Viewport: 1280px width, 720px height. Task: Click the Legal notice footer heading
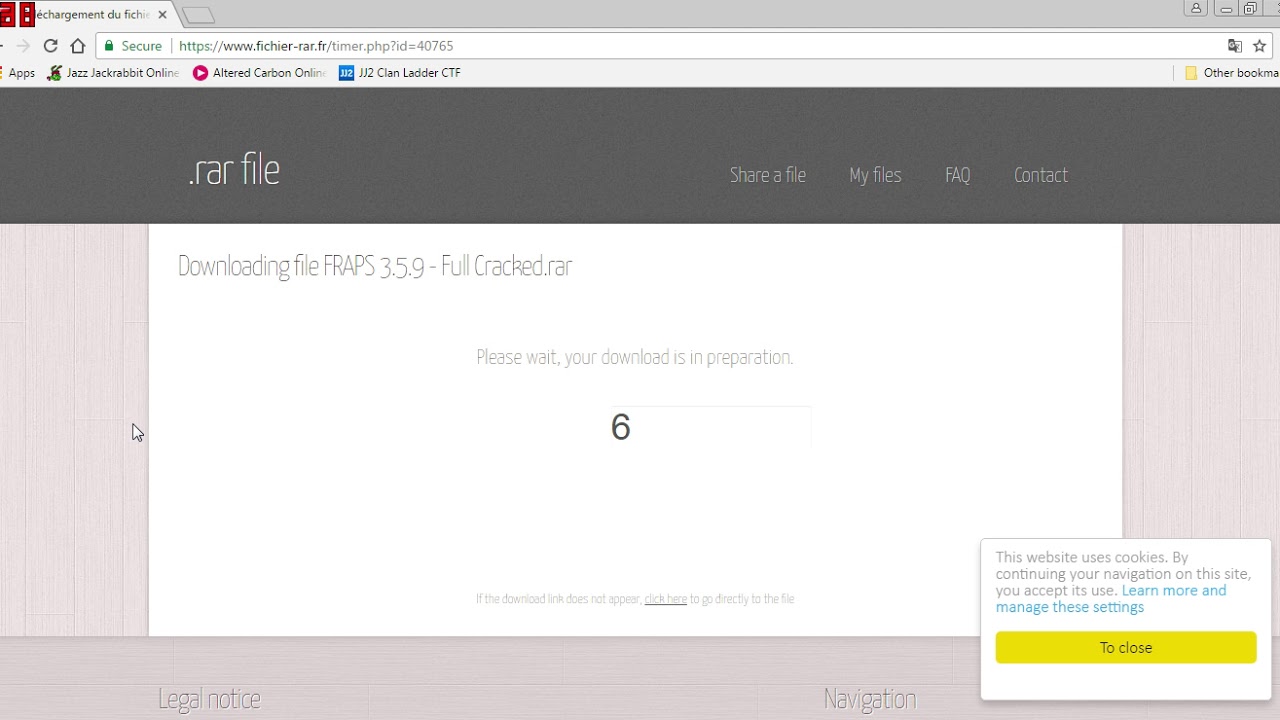209,699
